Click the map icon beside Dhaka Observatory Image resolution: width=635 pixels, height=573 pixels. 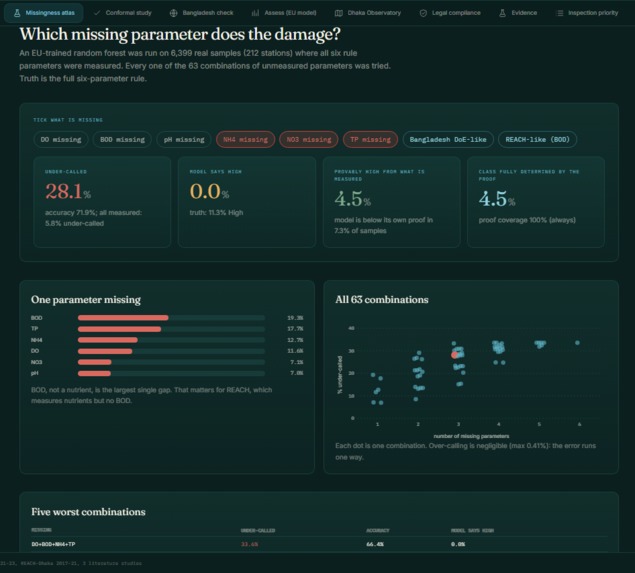[x=339, y=13]
